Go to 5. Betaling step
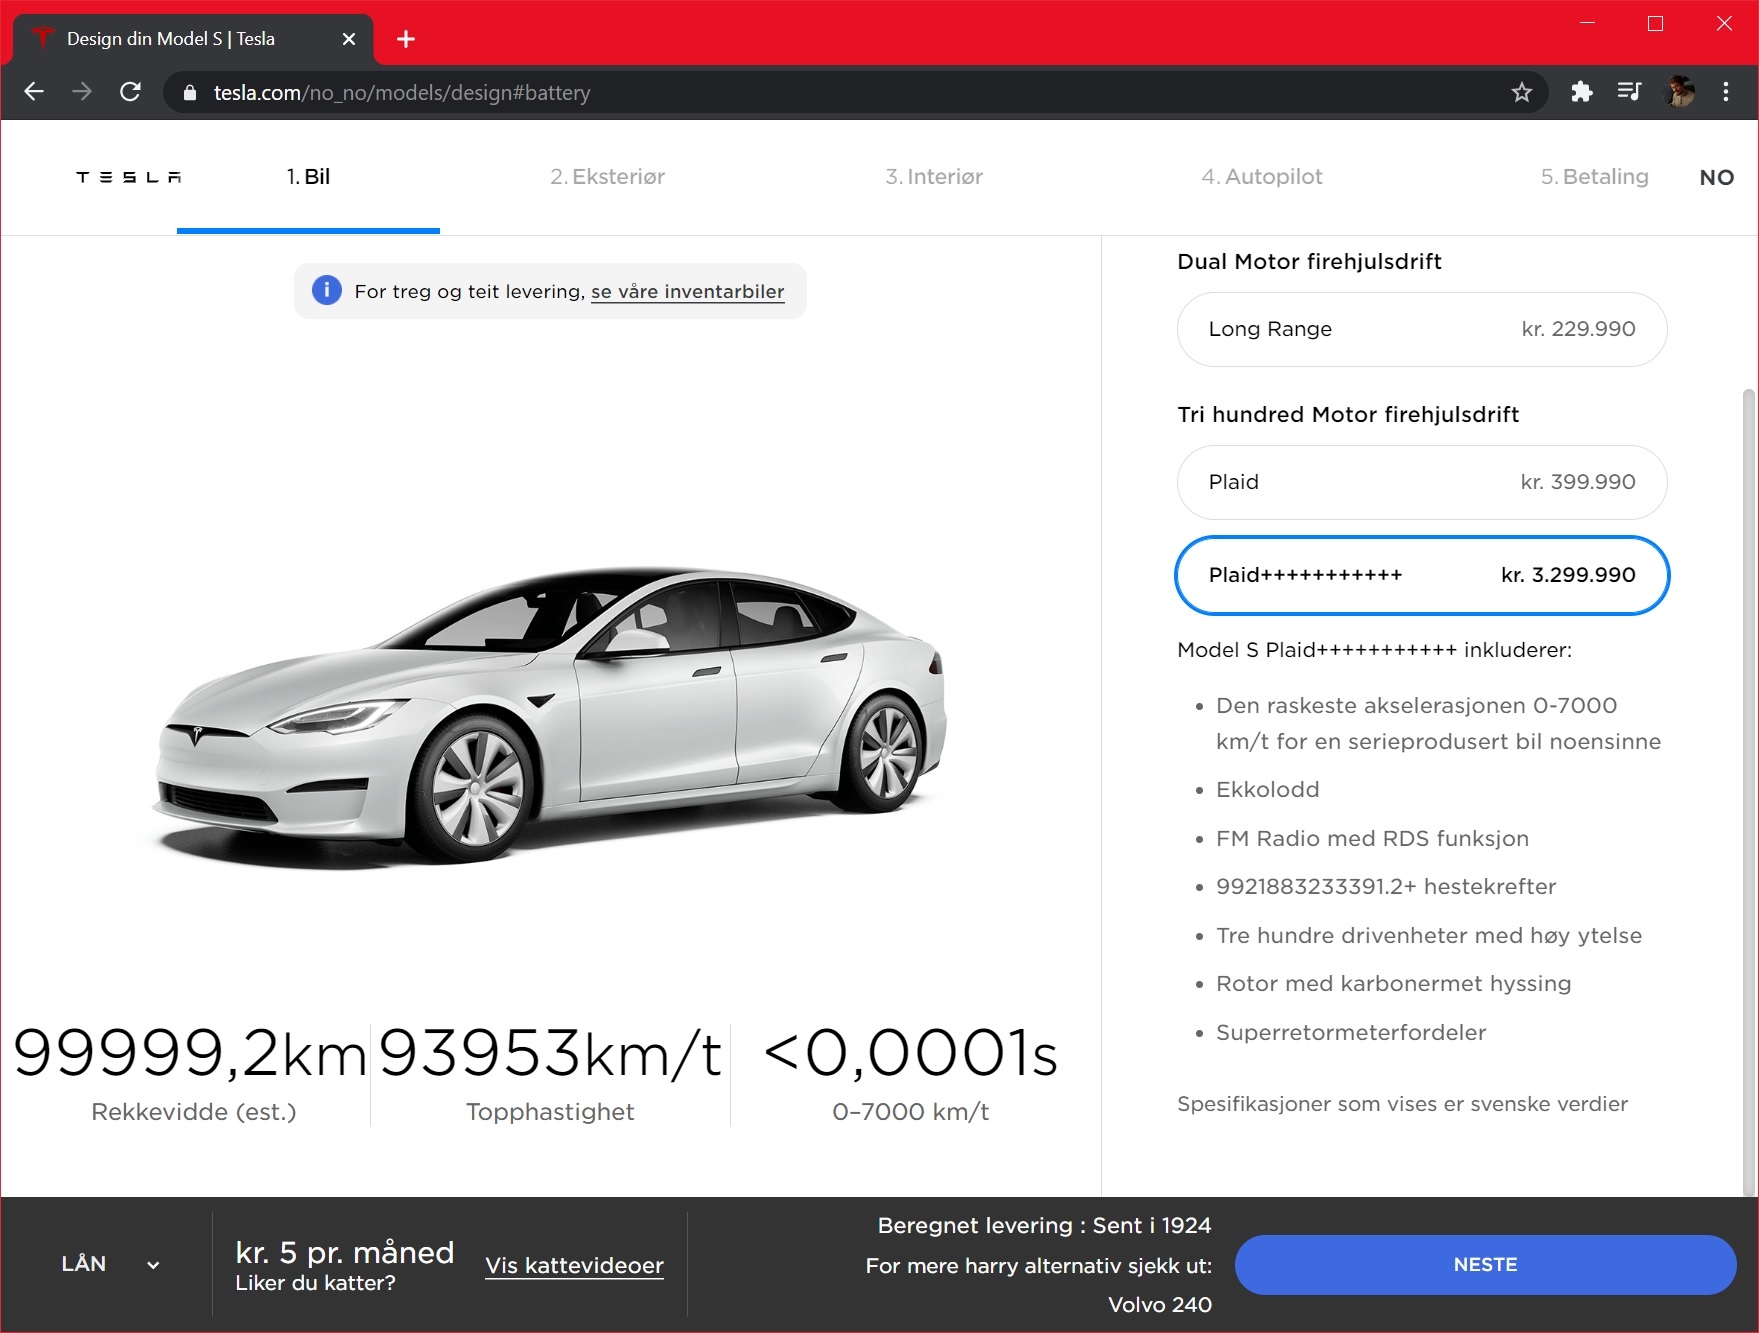Screen dimensions: 1759x1333 [1594, 177]
